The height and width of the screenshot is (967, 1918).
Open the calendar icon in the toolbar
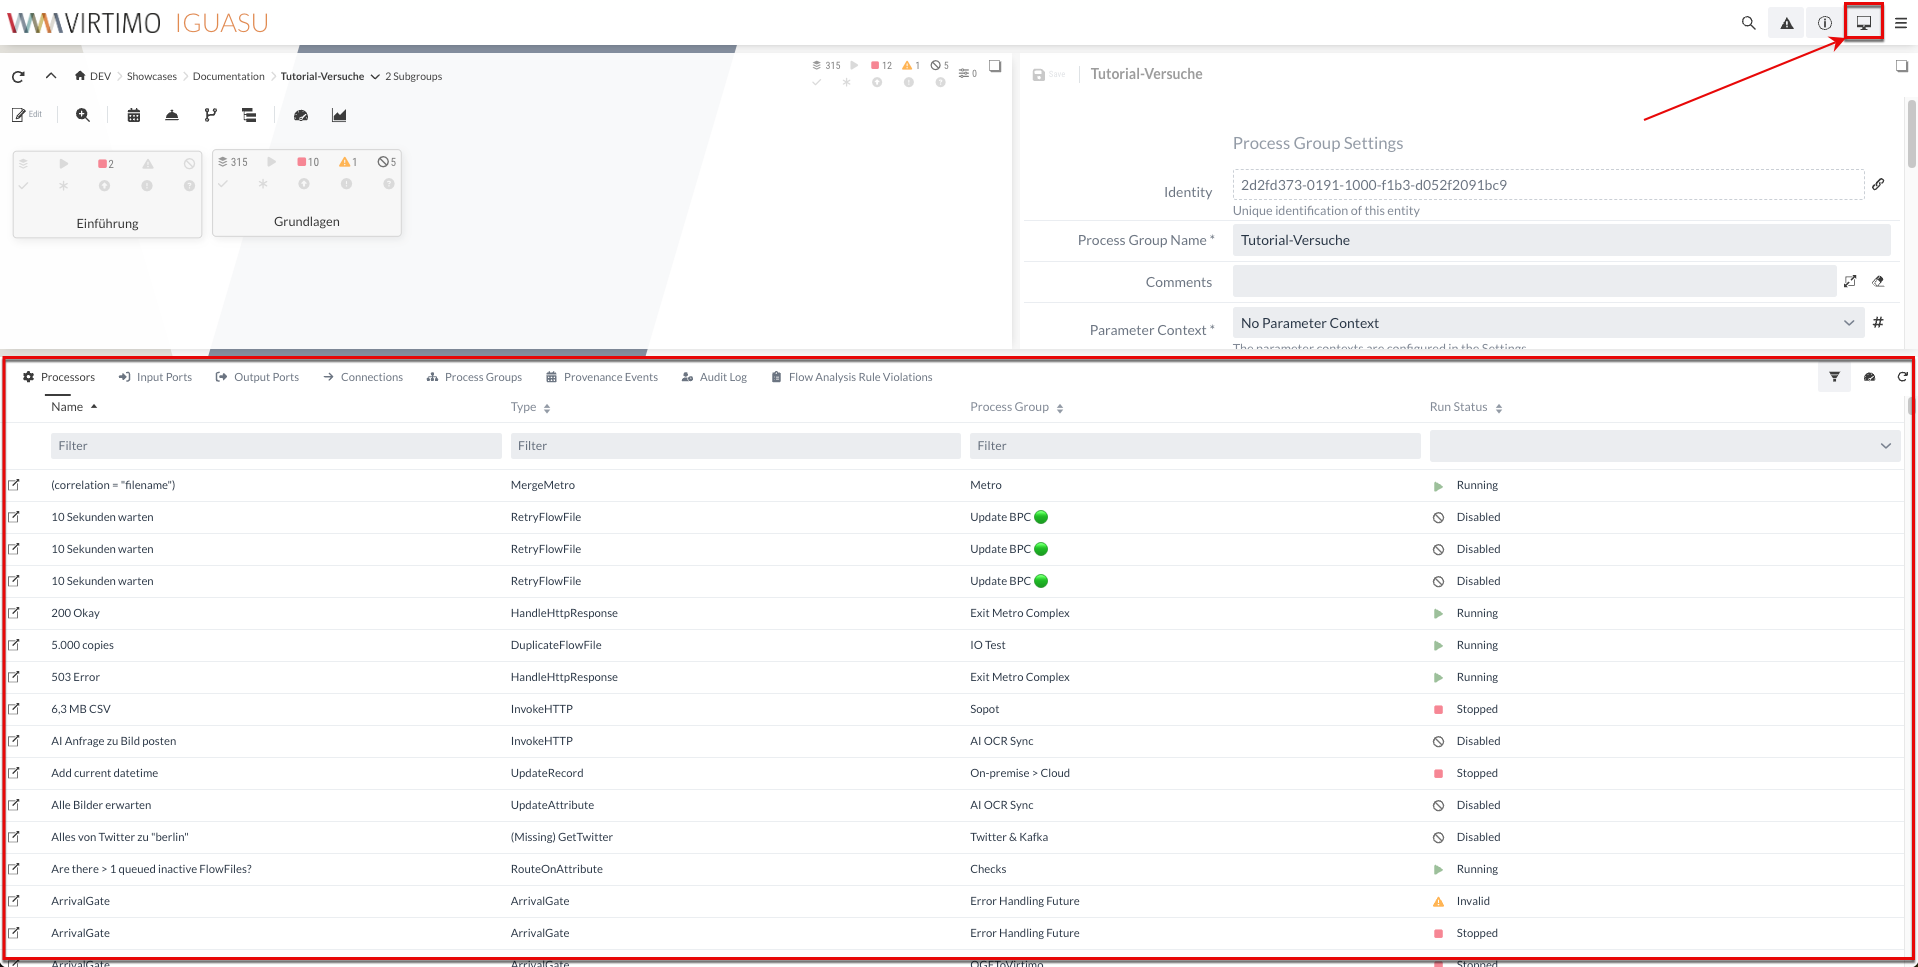pyautogui.click(x=133, y=115)
